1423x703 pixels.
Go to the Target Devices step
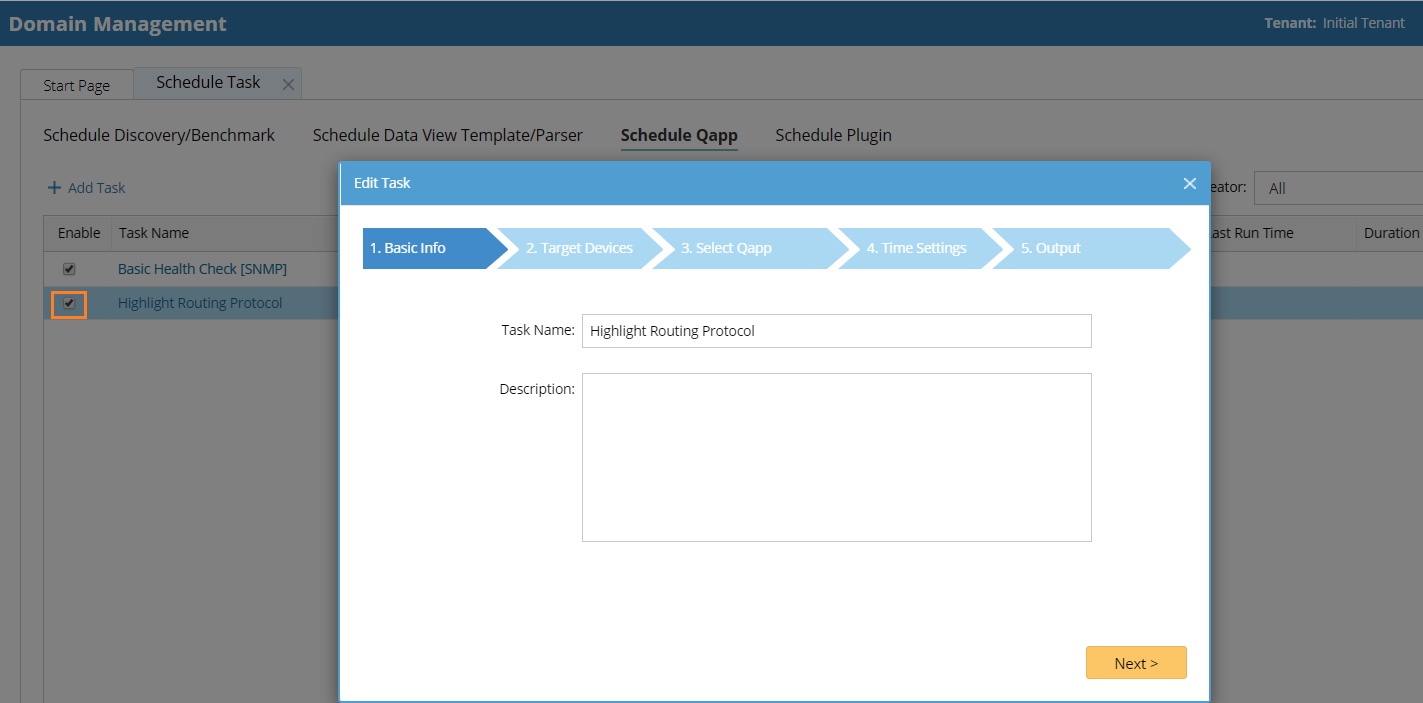579,248
